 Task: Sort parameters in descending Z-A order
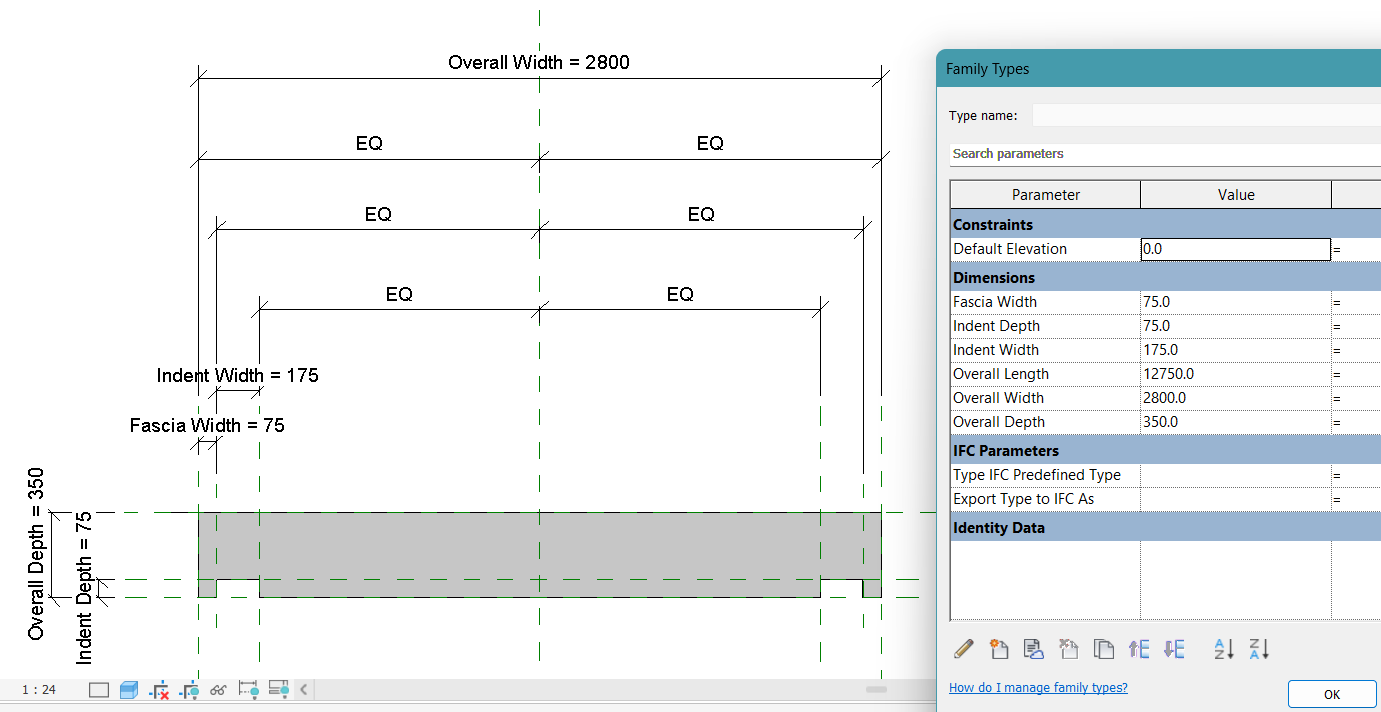click(1259, 649)
